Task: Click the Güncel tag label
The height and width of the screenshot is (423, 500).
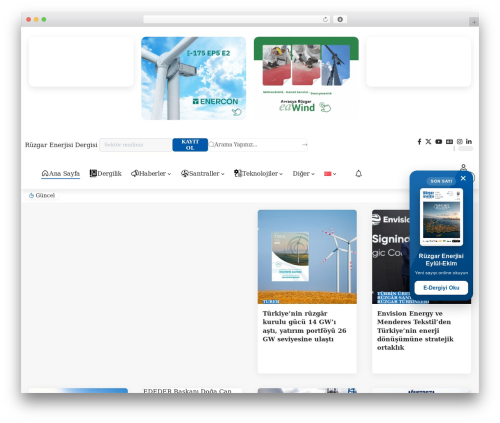Action: point(45,196)
